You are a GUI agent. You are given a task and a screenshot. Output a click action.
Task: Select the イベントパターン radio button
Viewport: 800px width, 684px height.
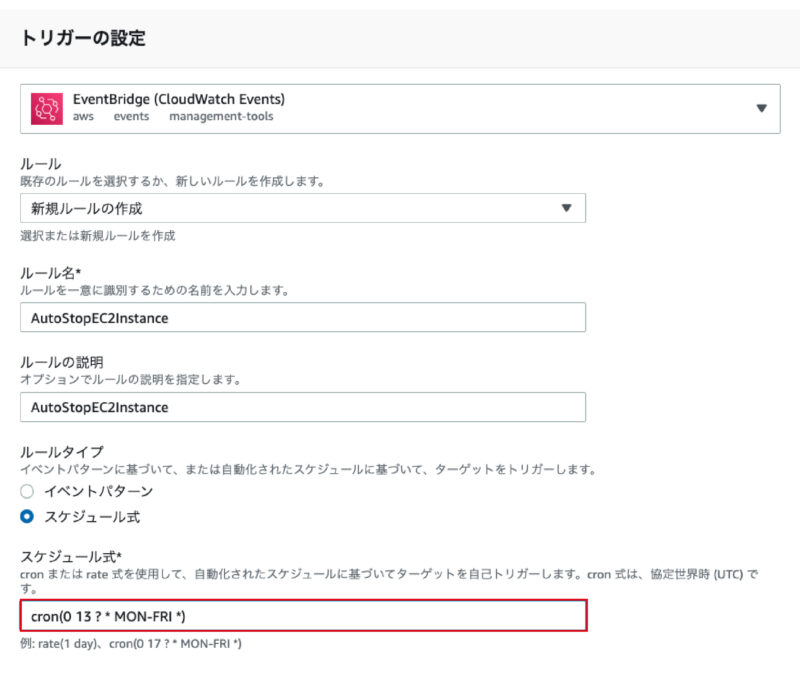point(27,491)
